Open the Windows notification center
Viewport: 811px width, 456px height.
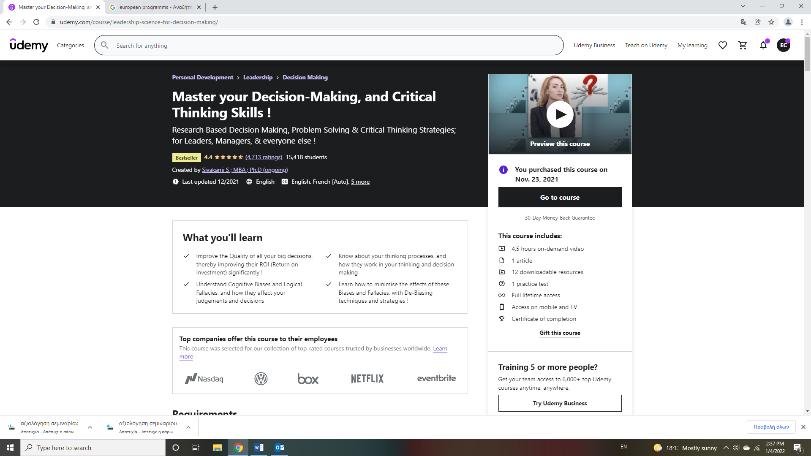click(797, 448)
